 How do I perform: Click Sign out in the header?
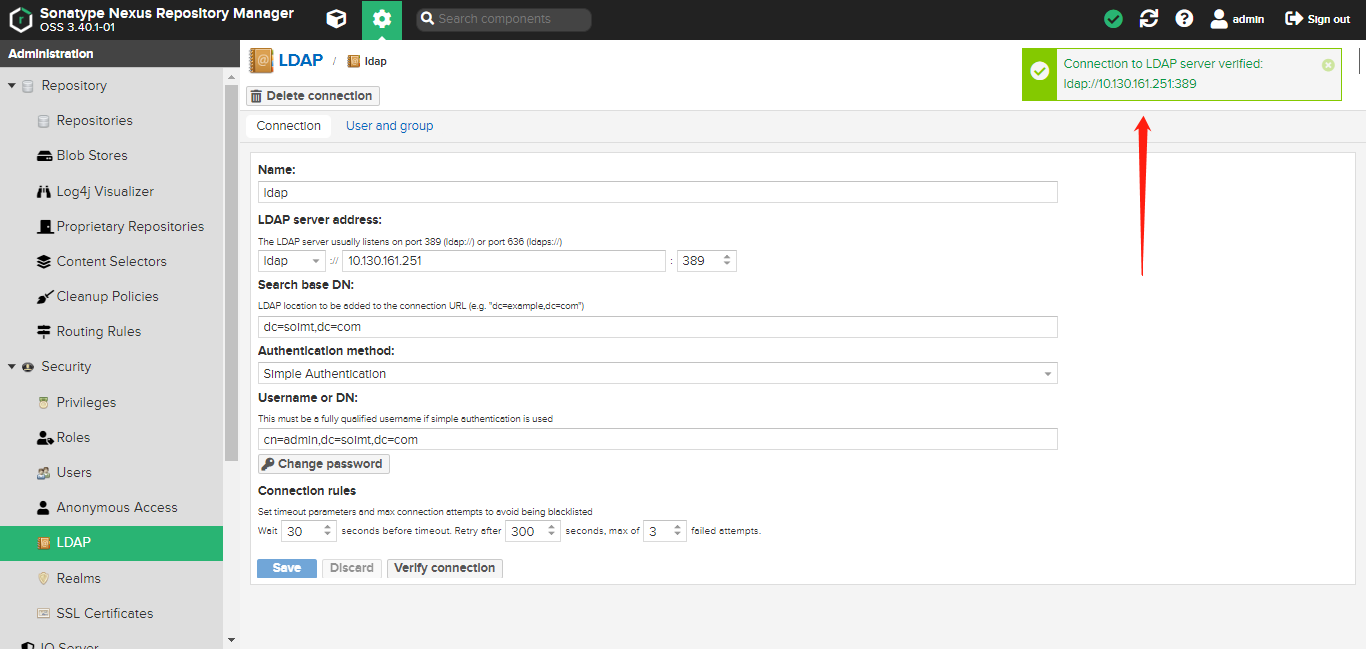[1317, 19]
